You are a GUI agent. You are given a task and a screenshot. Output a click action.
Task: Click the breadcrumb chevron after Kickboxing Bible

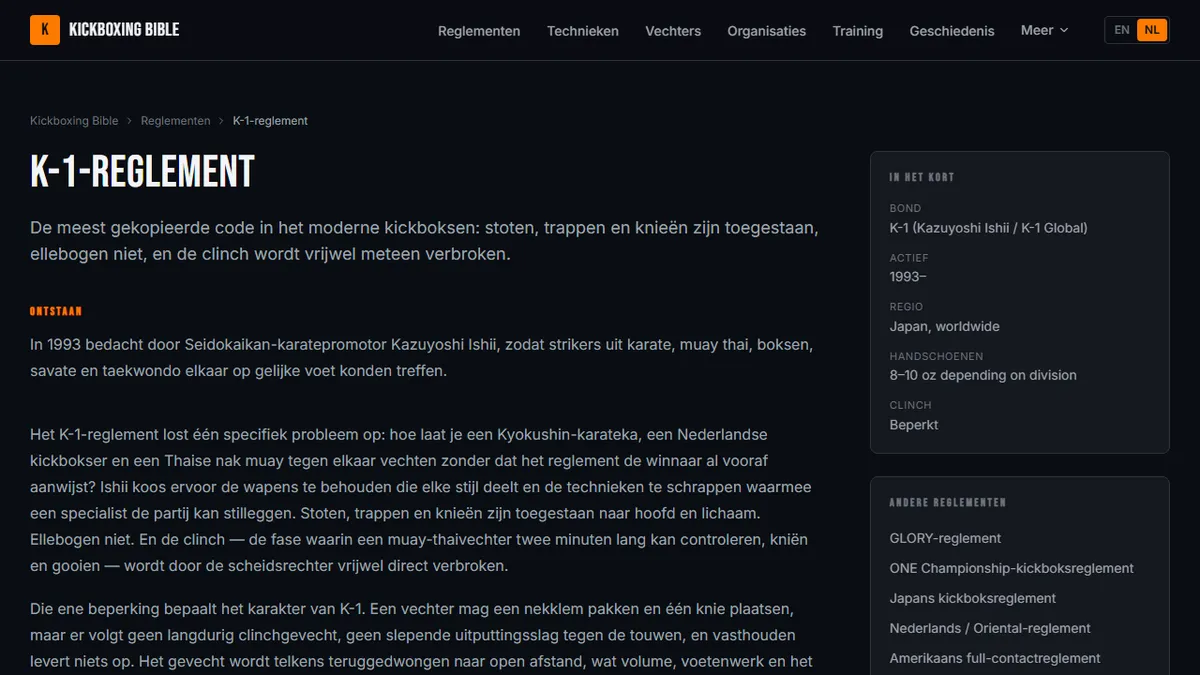[x=129, y=121]
